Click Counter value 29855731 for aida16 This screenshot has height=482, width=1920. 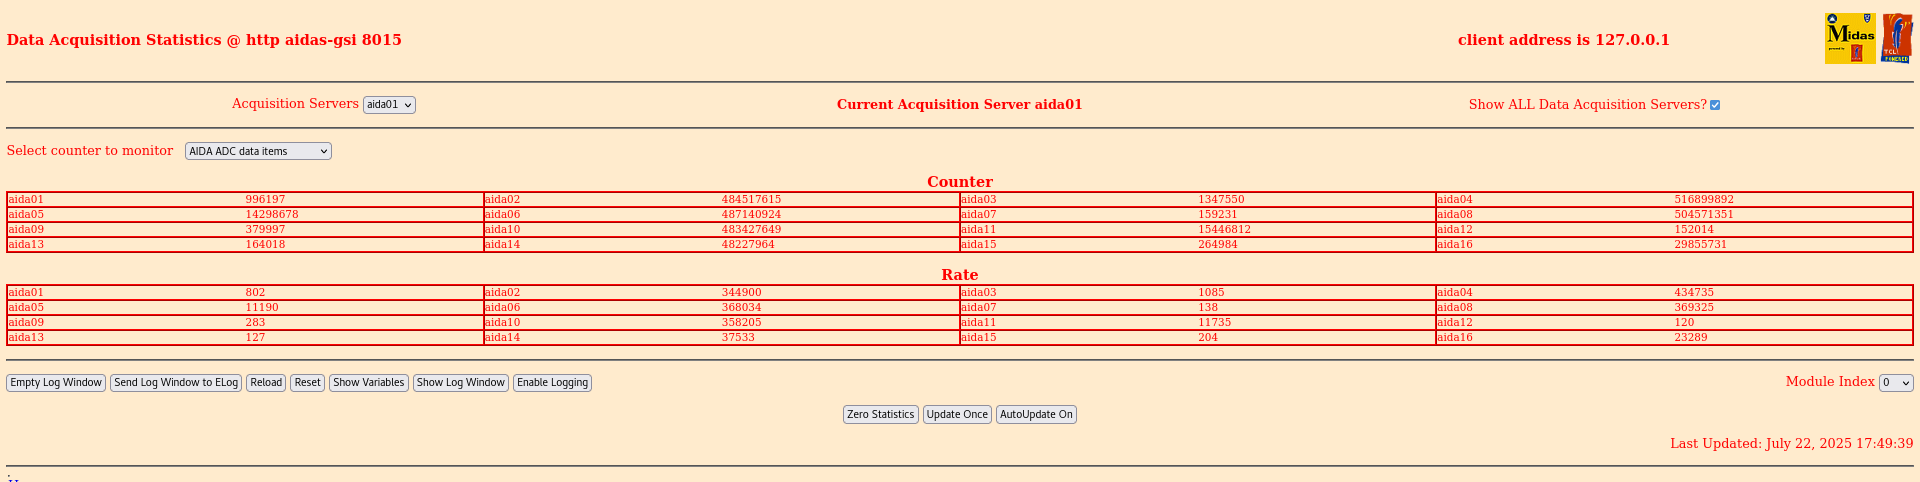[x=1701, y=245]
